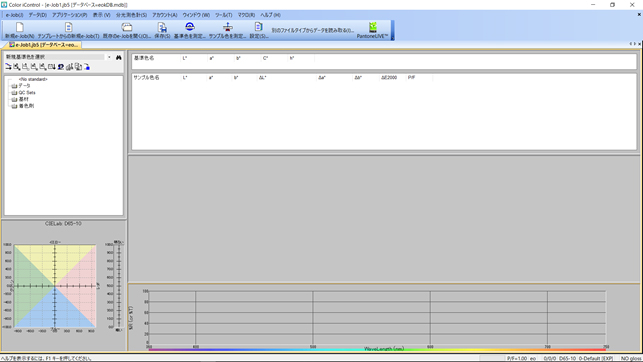Click the Δb* column header
Screen dimensions: 643x362
(x=366, y=77)
